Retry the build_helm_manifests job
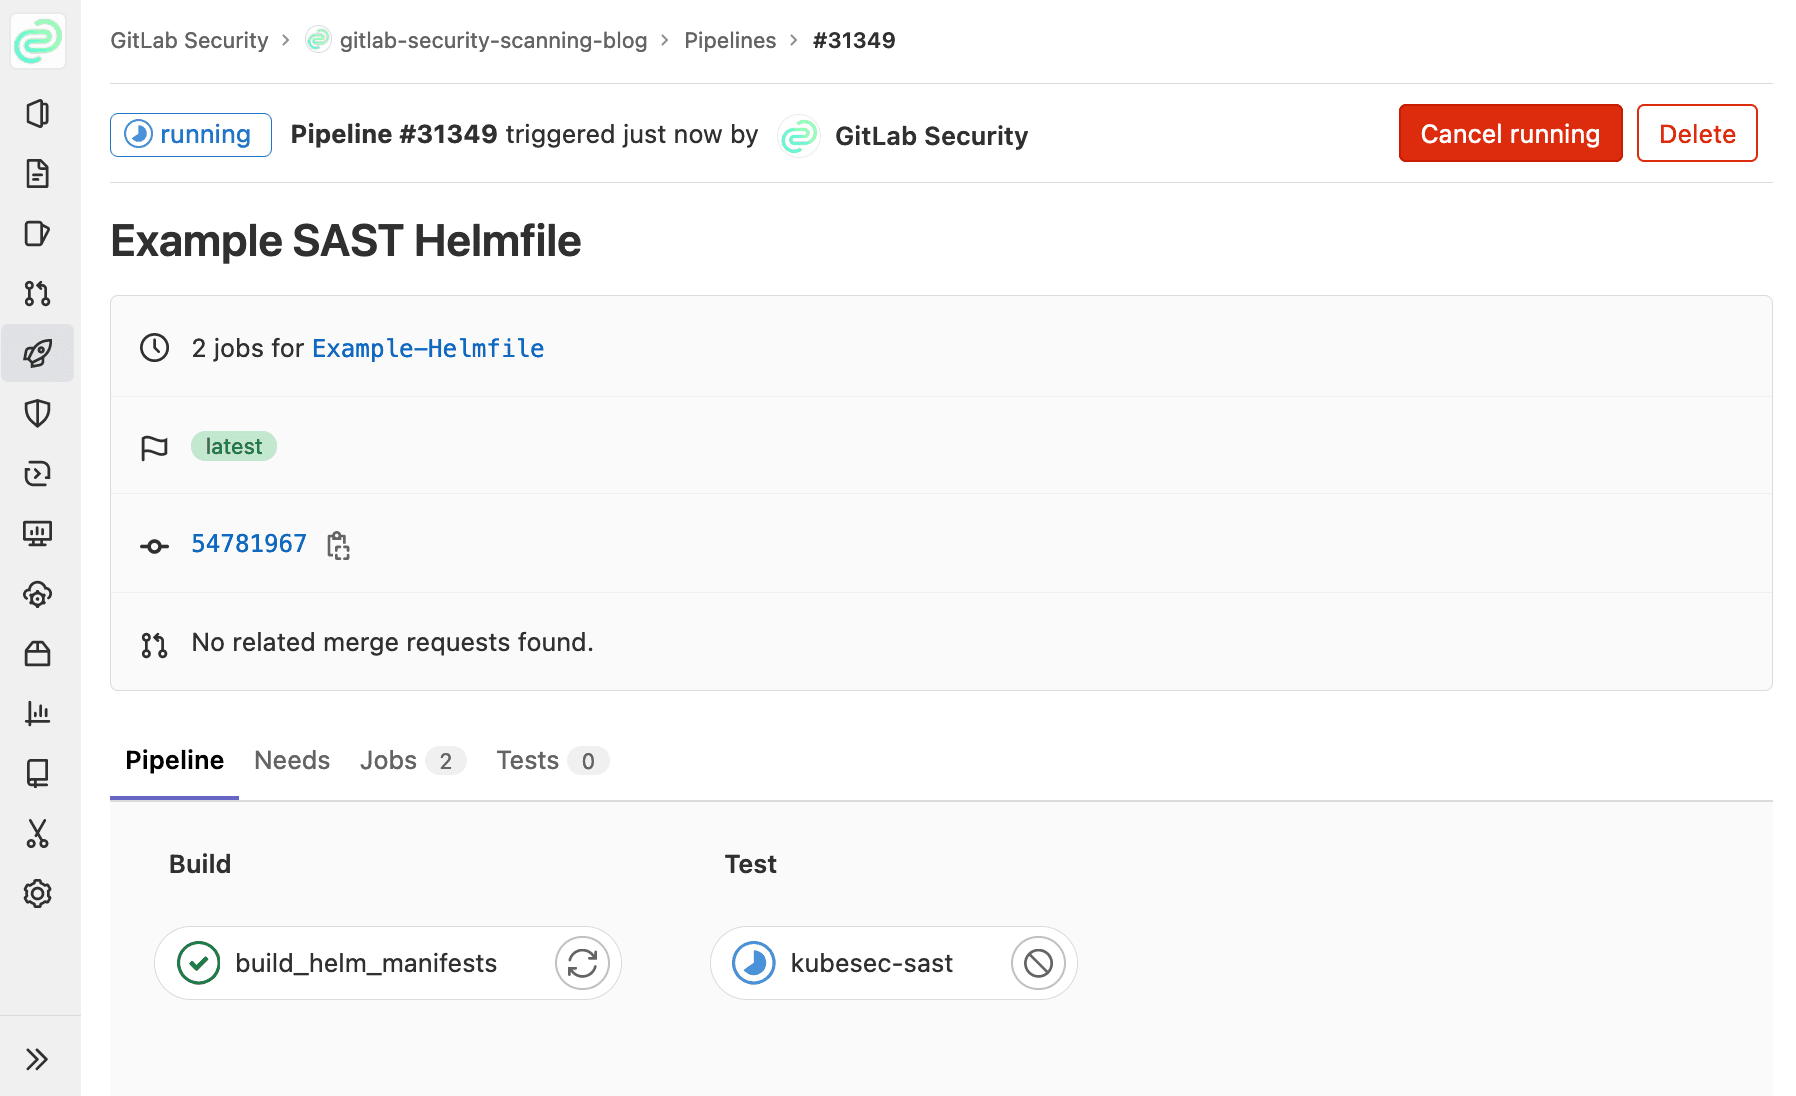The image size is (1796, 1096). (x=582, y=963)
